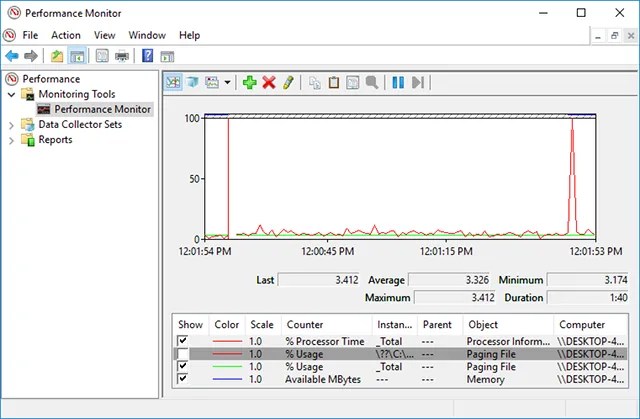Uncheck Show for _Total % Usage row
This screenshot has height=419, width=640.
coord(182,366)
